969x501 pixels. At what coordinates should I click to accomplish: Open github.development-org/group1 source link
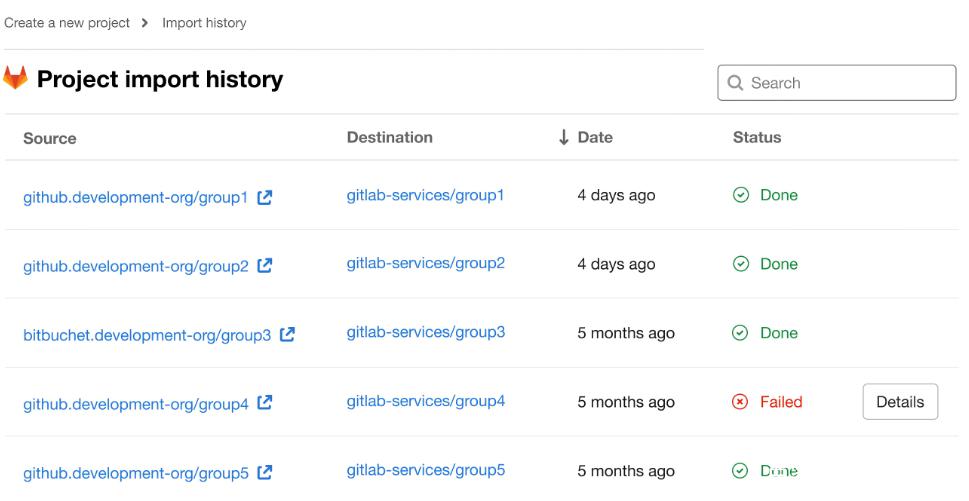coord(135,198)
